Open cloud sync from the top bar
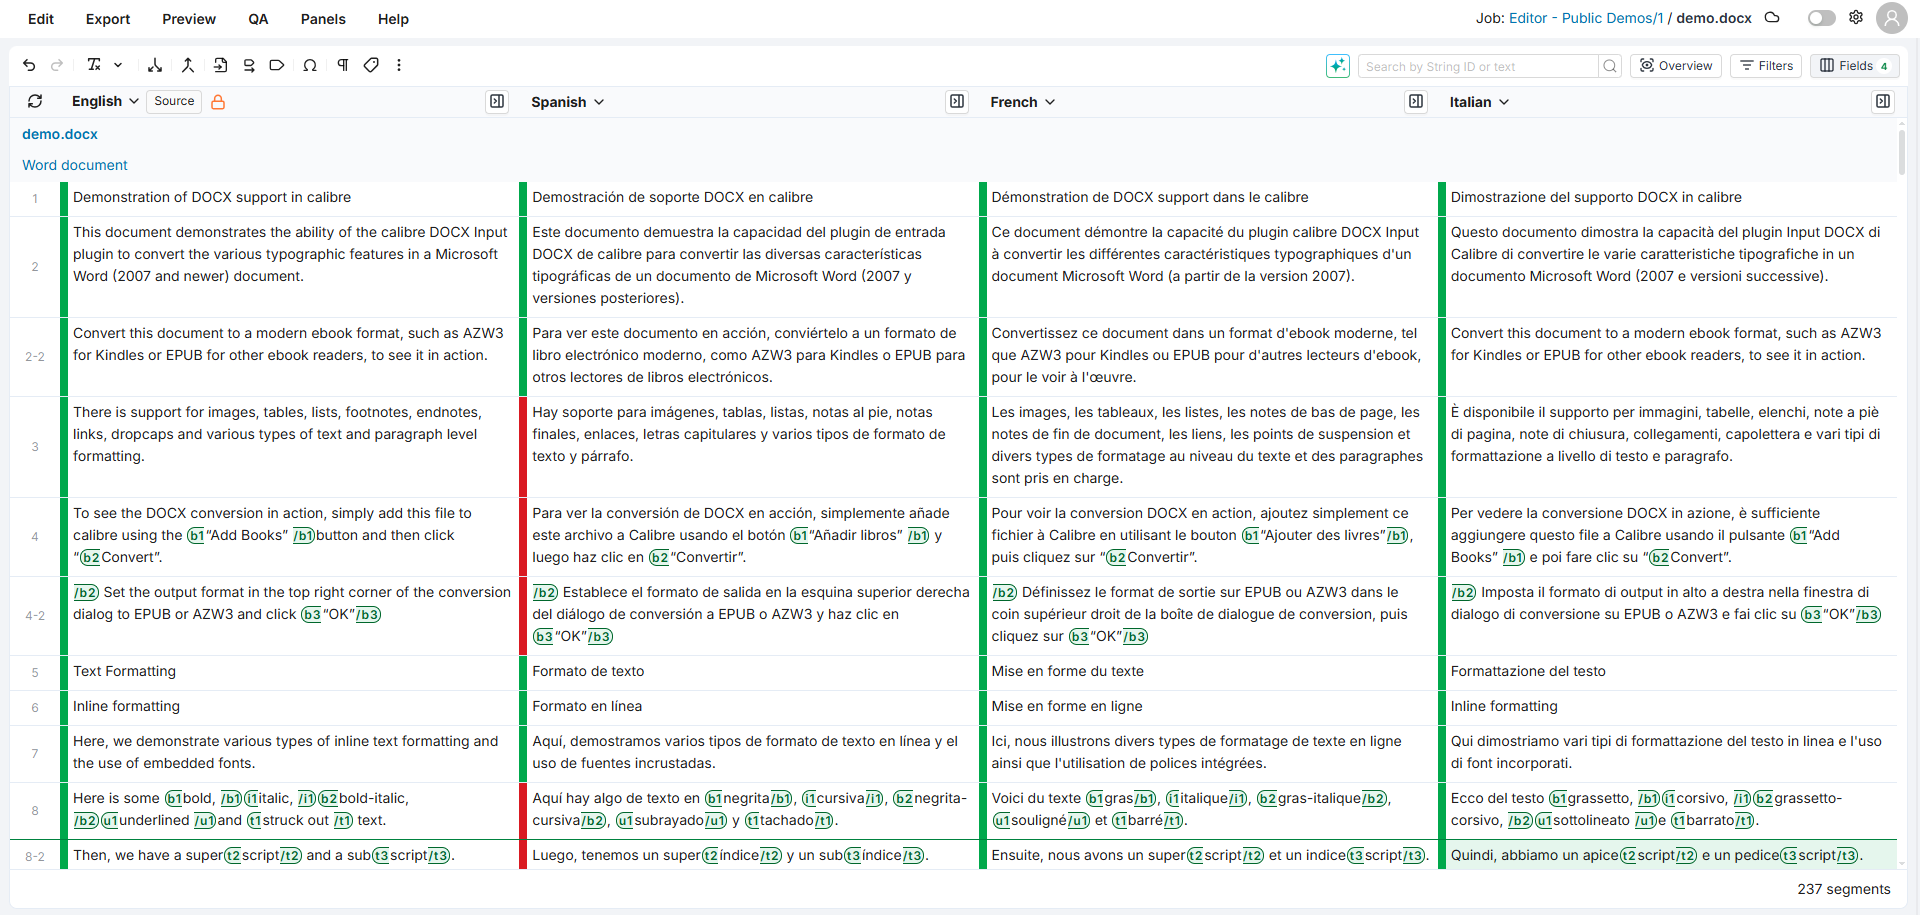 pyautogui.click(x=1772, y=17)
